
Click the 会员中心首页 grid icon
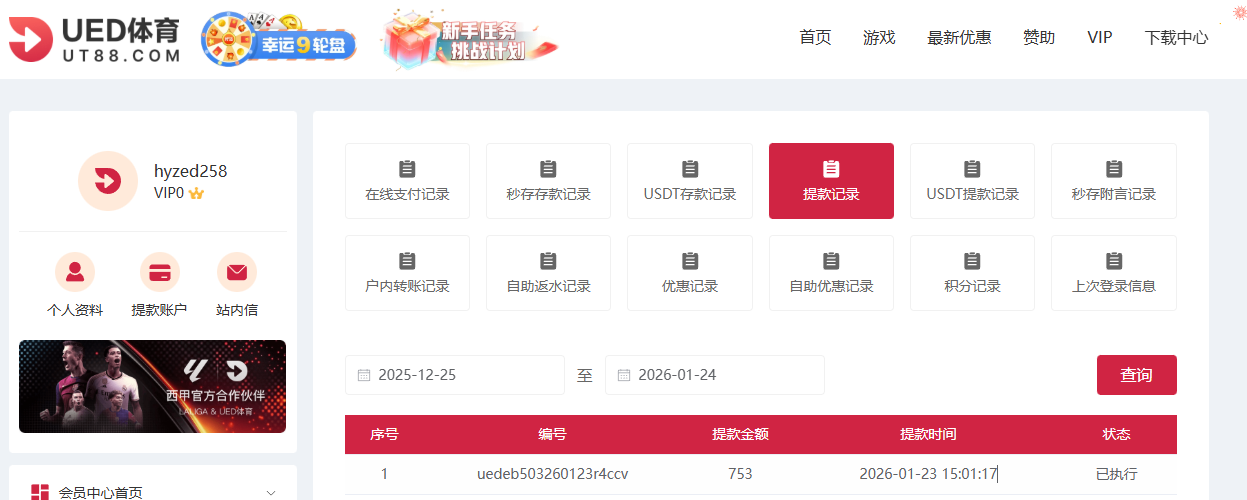click(40, 492)
